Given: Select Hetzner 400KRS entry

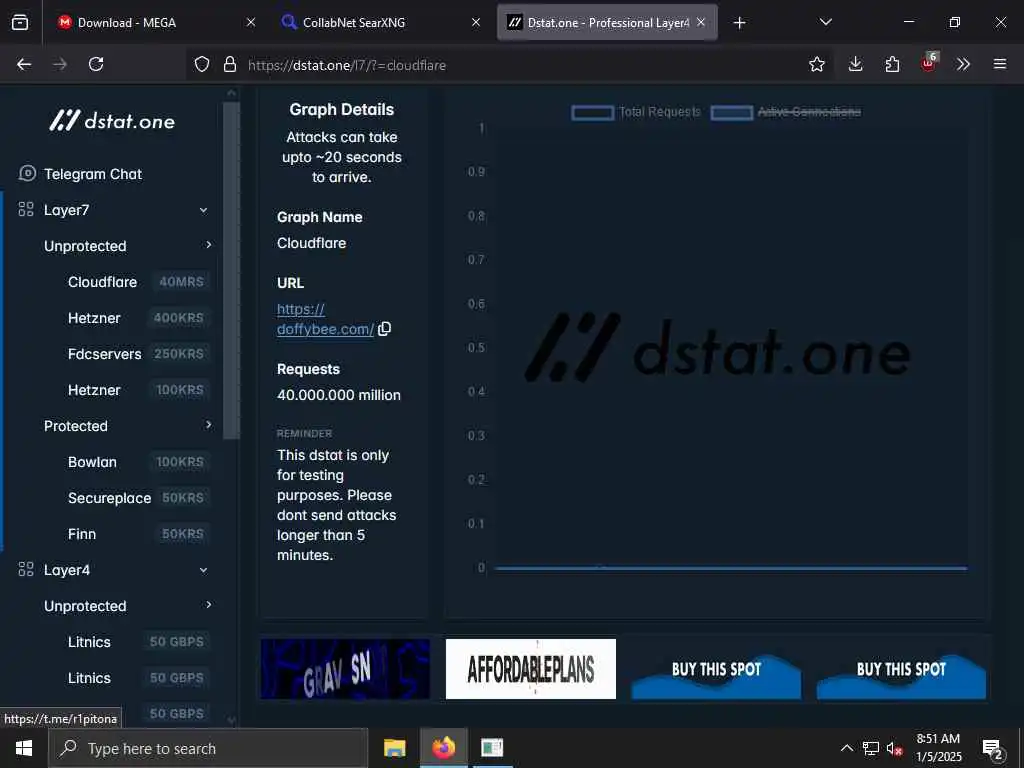Looking at the screenshot, I should (138, 318).
